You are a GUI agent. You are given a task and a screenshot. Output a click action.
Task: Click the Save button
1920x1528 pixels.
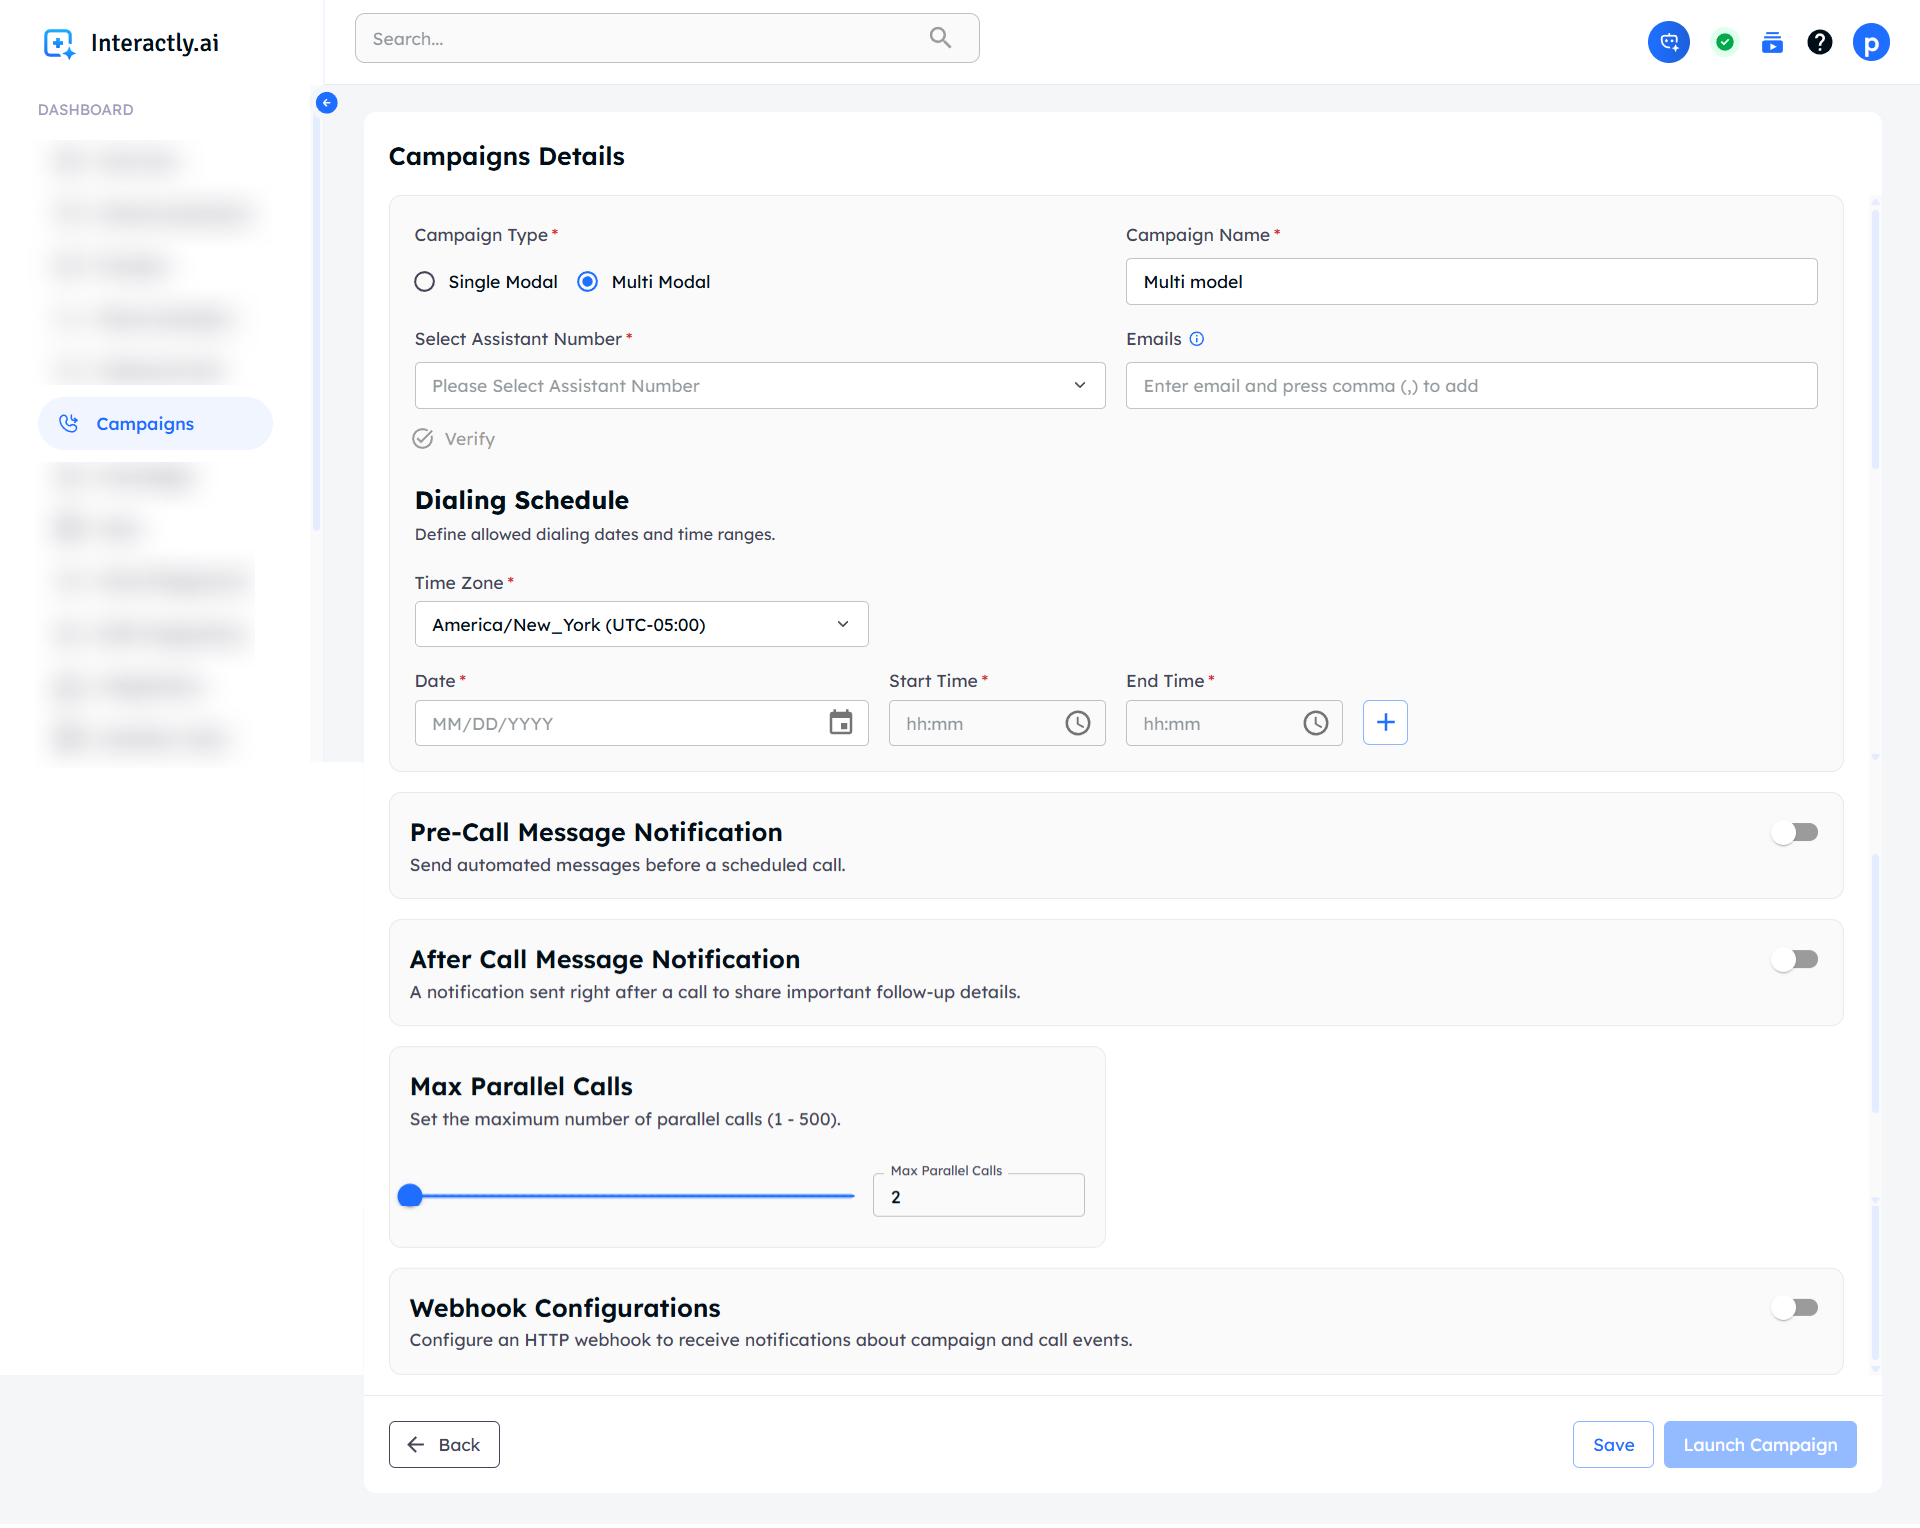click(x=1612, y=1445)
